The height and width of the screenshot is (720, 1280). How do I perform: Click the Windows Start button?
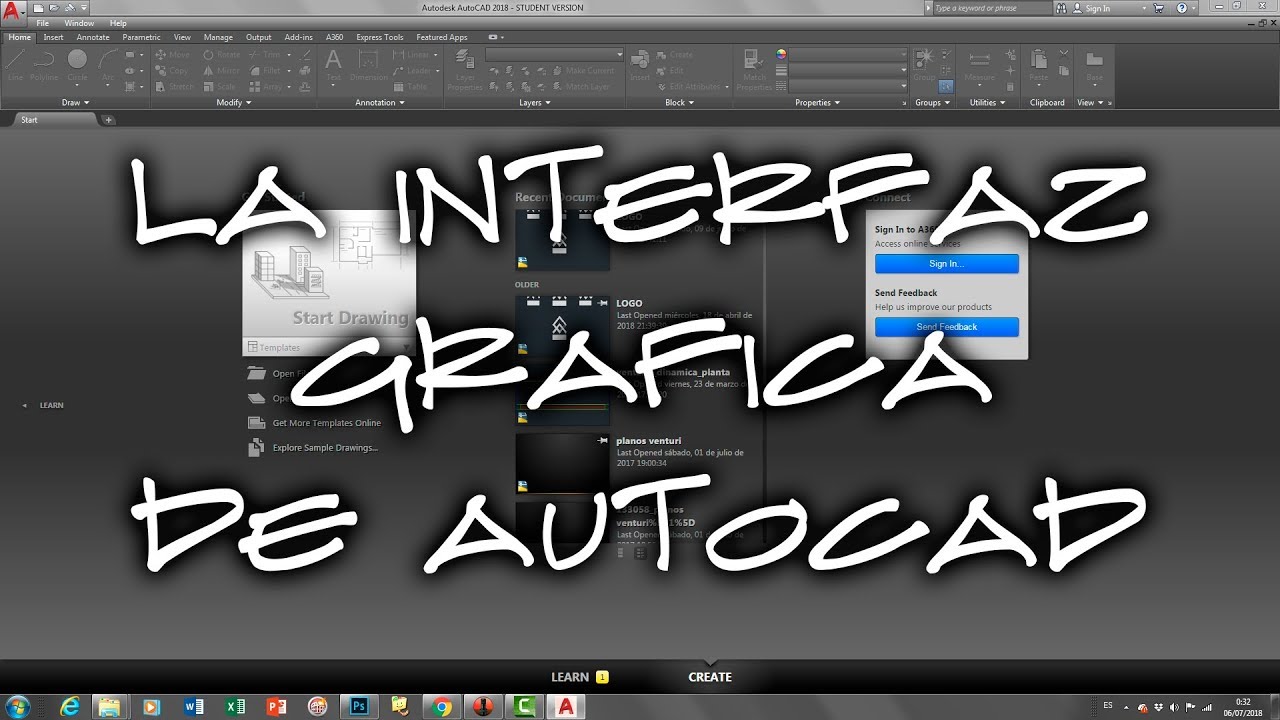[19, 706]
